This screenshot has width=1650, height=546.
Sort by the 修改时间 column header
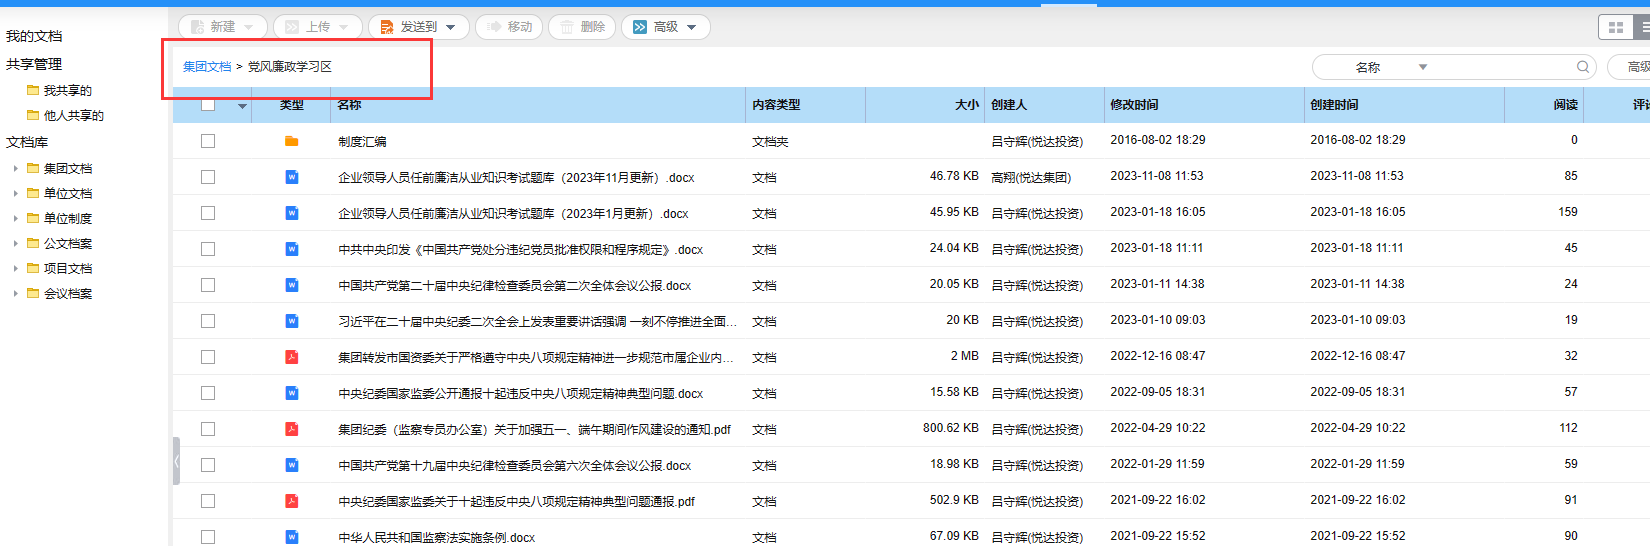pos(1134,105)
